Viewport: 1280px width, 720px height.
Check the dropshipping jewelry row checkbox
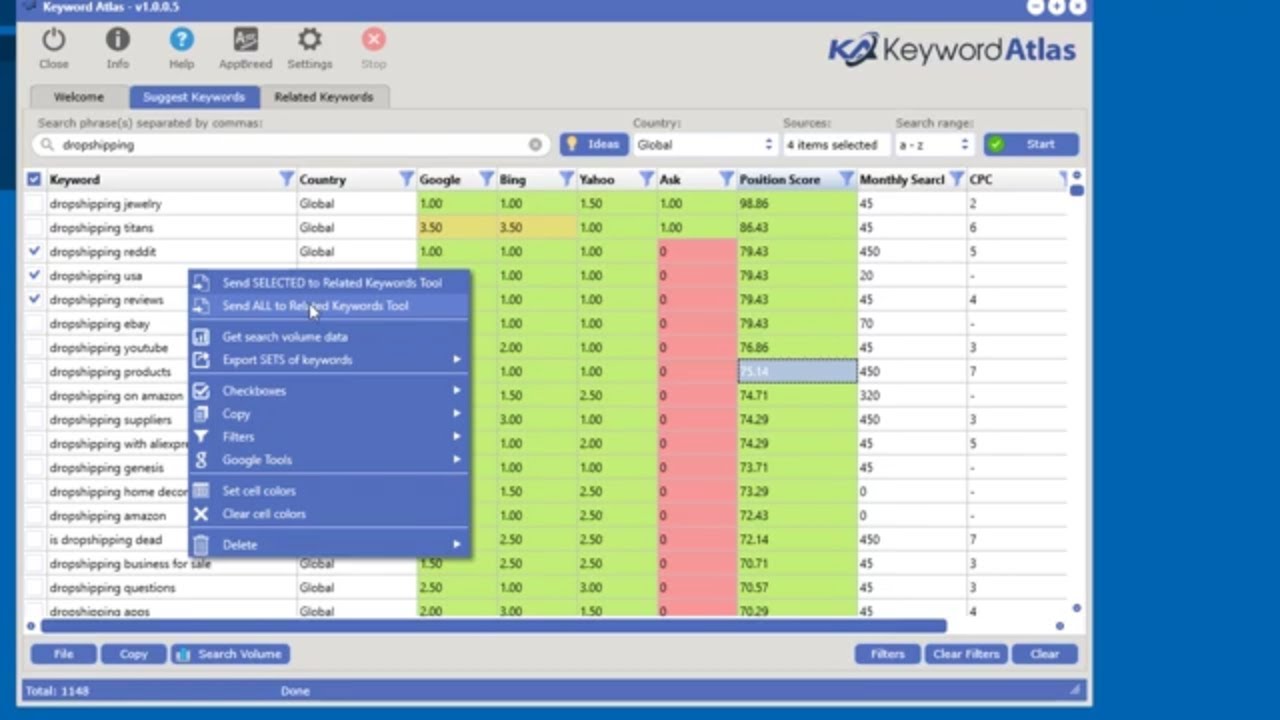click(34, 204)
